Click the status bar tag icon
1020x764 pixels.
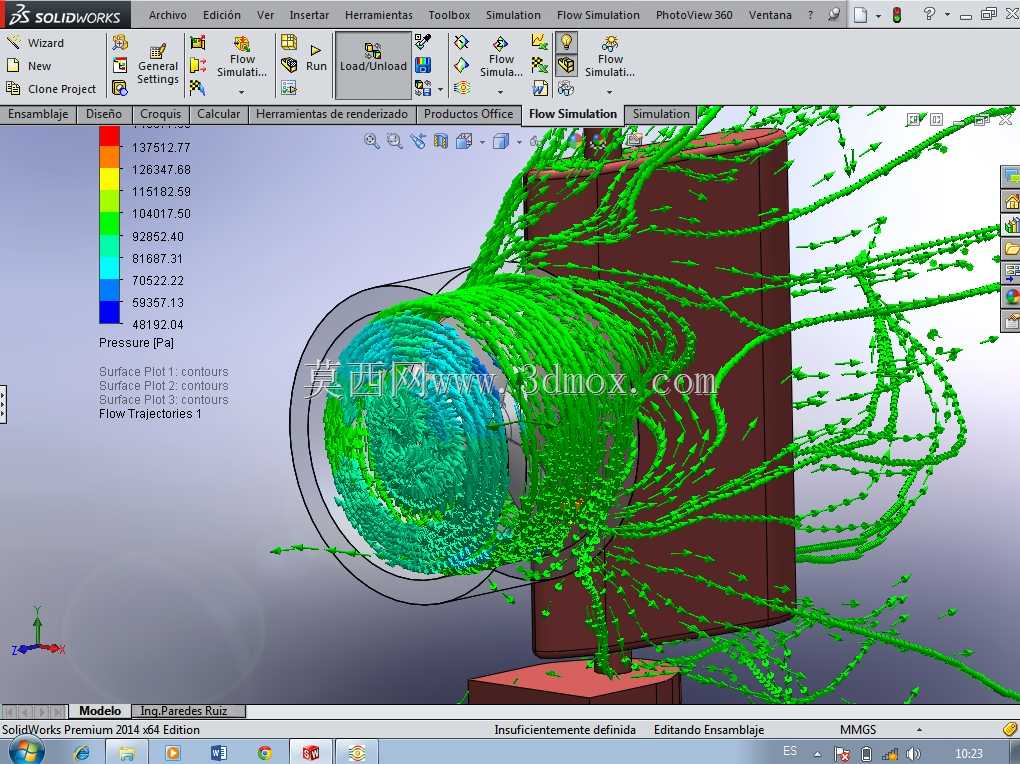click(x=1009, y=729)
